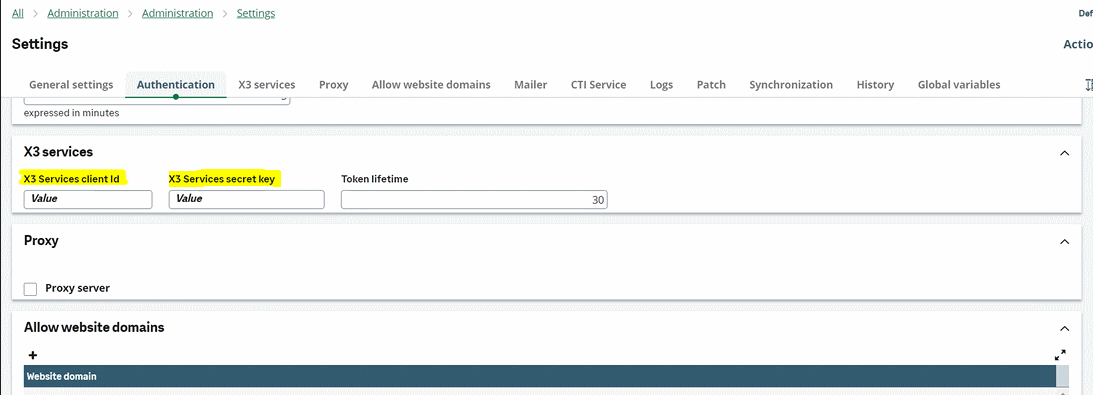Go to the Synchronization tab
The height and width of the screenshot is (395, 1093).
click(790, 84)
